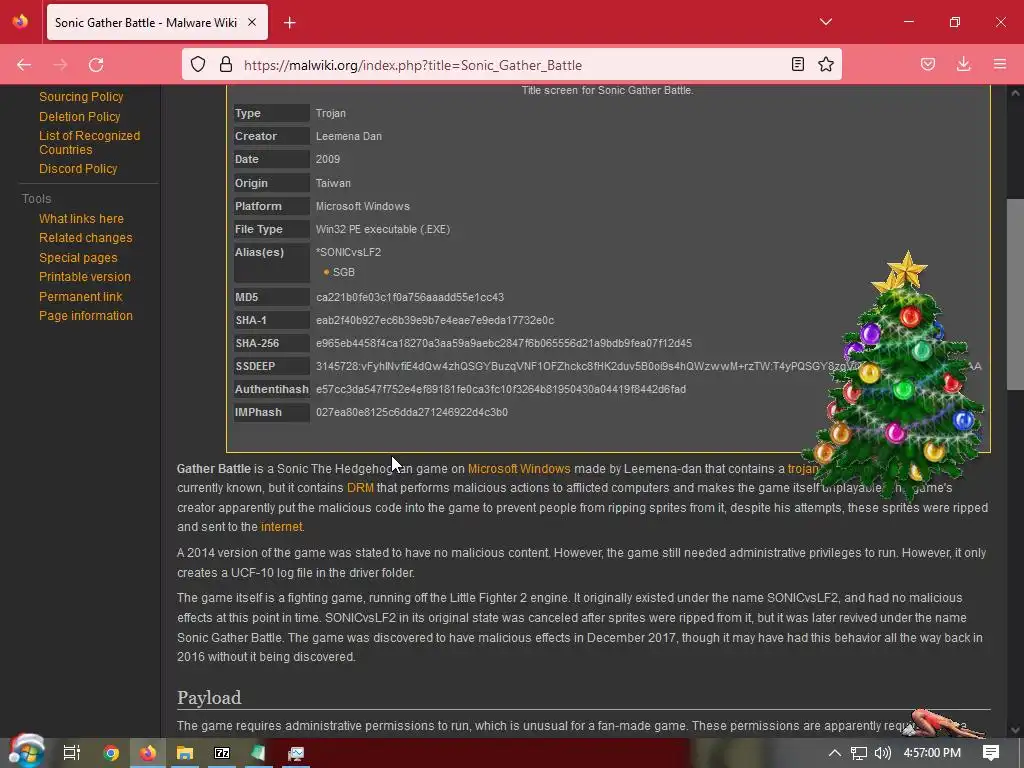This screenshot has height=768, width=1024.
Task: Switch to Firefox in the taskbar
Action: (148, 753)
